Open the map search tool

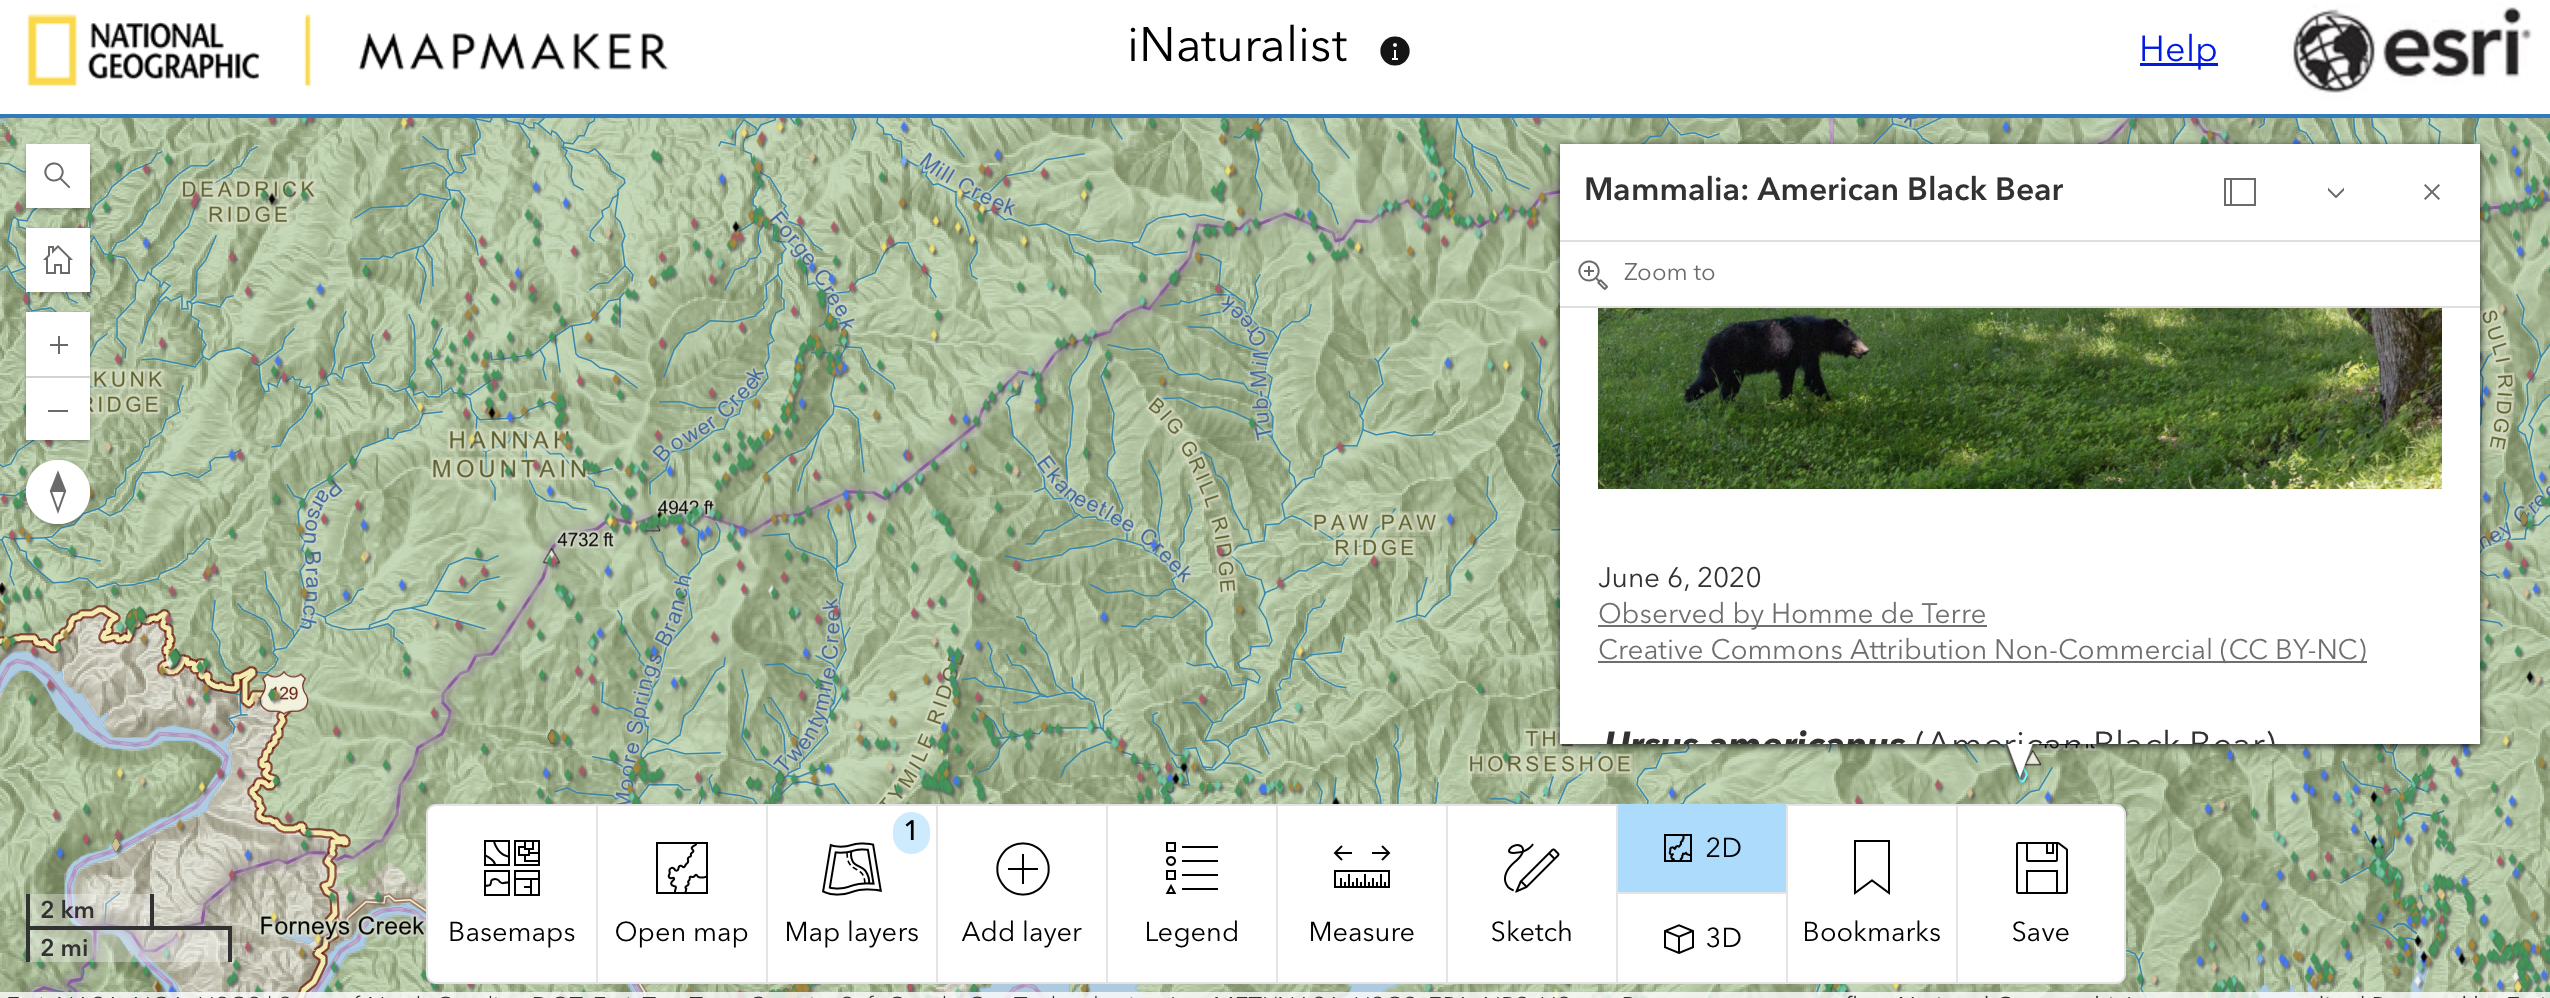[x=58, y=176]
